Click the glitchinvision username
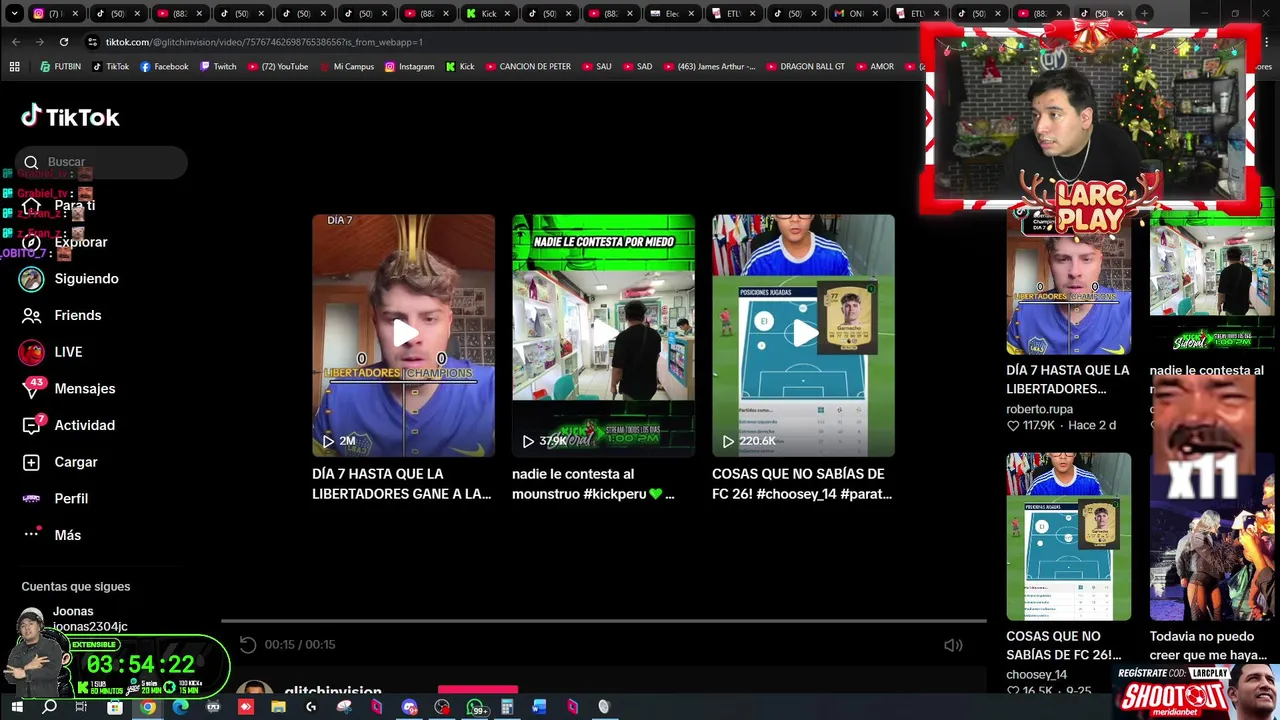Image resolution: width=1280 pixels, height=720 pixels. coord(333,691)
